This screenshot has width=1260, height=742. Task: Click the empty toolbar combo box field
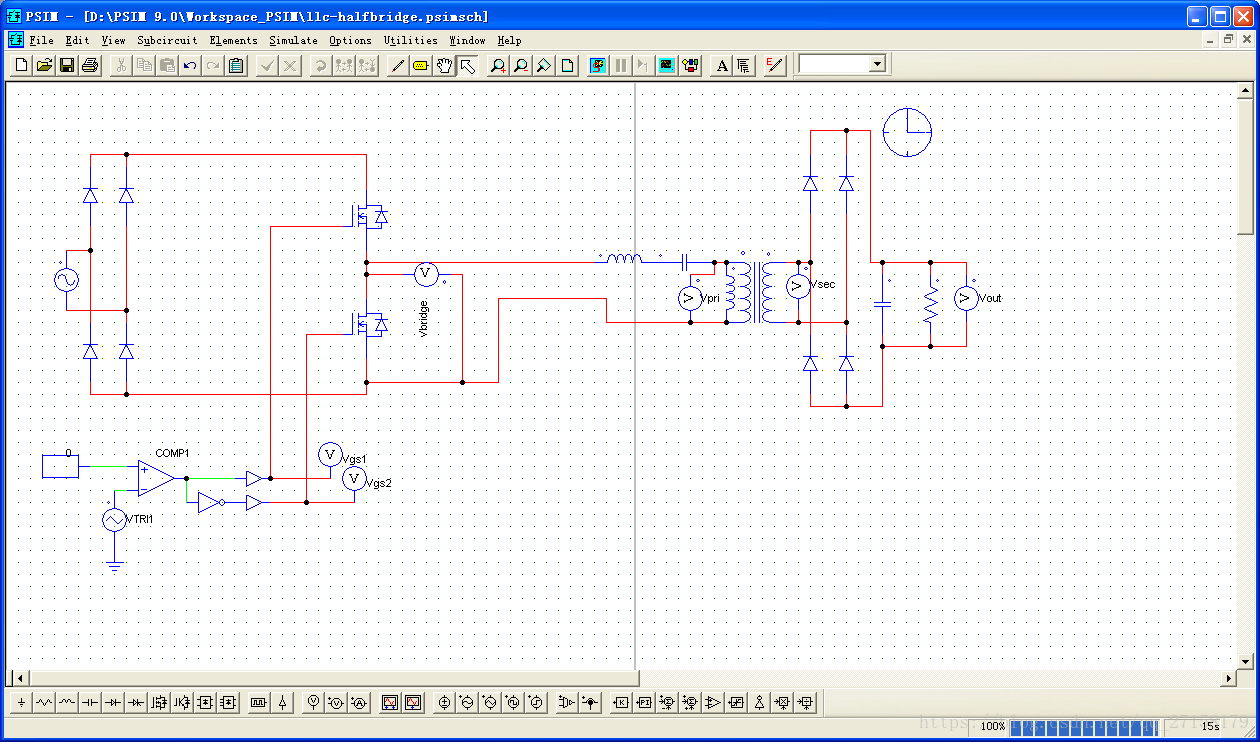[835, 64]
